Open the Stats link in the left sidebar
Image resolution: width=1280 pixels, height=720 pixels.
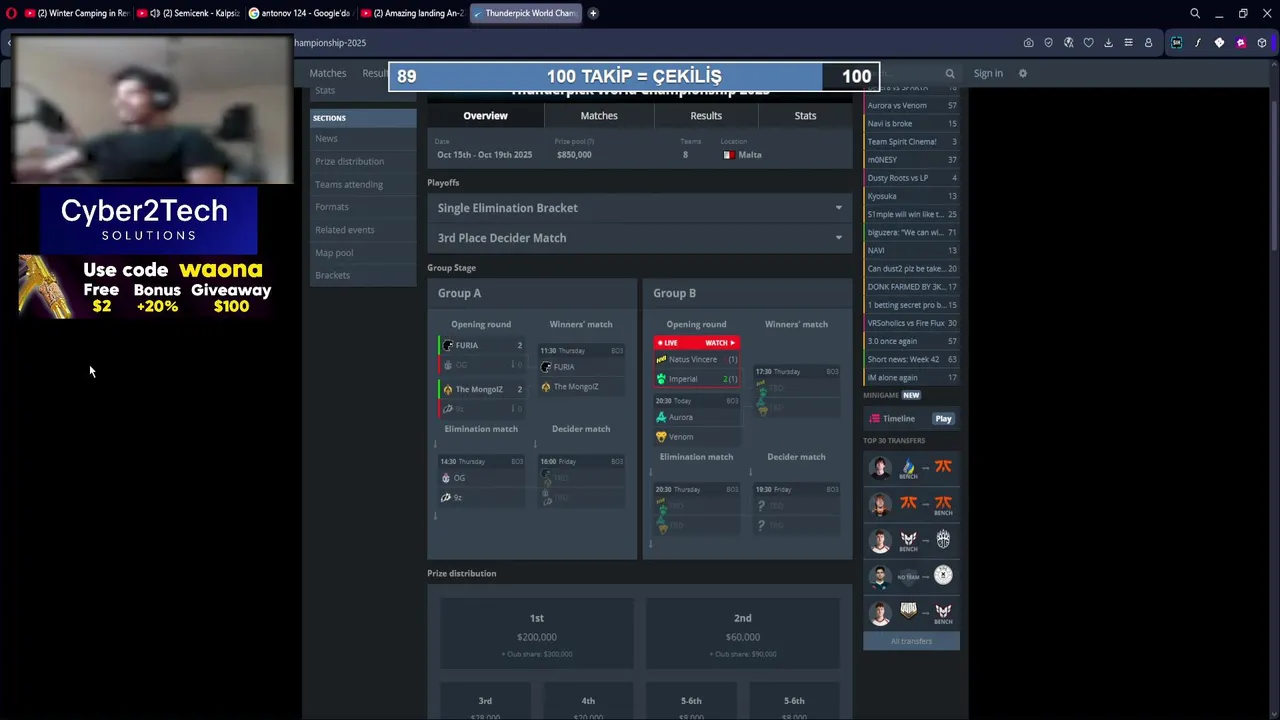325,91
